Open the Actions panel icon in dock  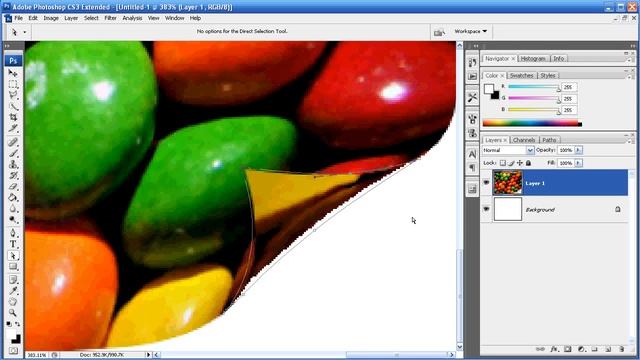472,76
